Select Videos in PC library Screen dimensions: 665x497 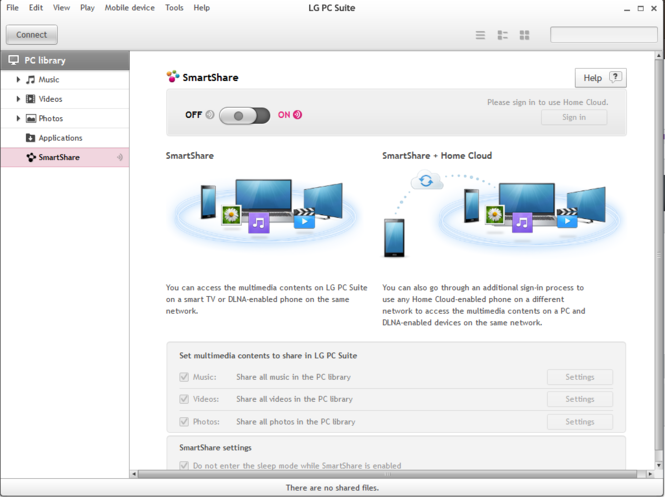click(x=65, y=99)
